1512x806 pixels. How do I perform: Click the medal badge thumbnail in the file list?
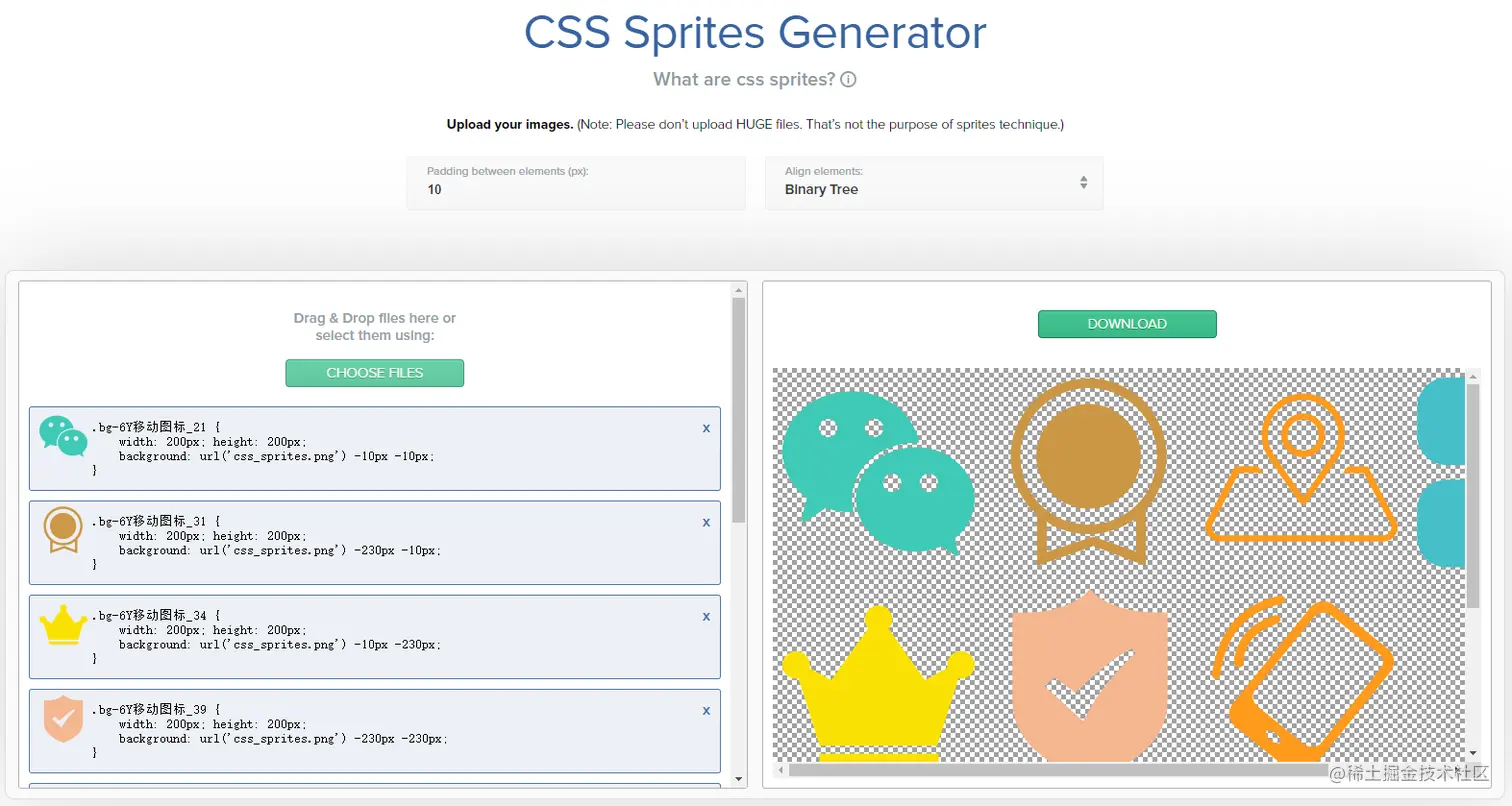pyautogui.click(x=63, y=530)
